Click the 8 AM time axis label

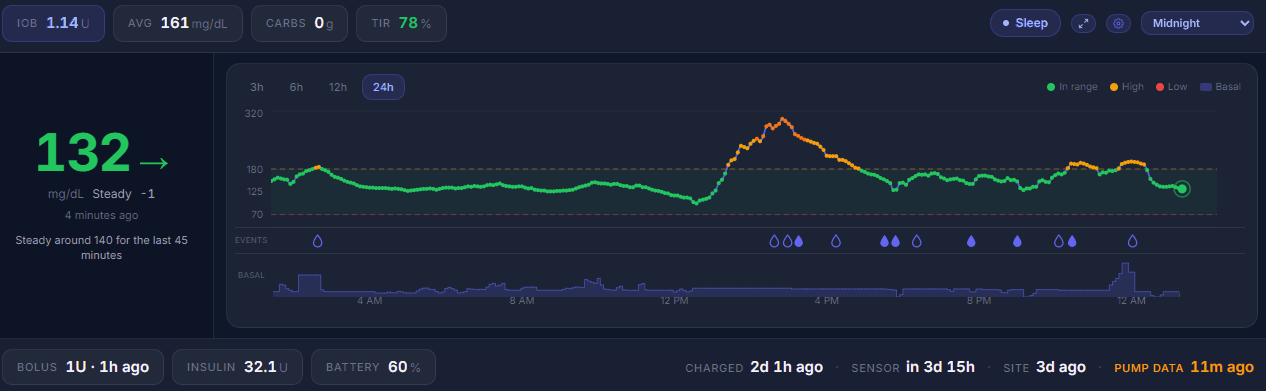pos(521,301)
